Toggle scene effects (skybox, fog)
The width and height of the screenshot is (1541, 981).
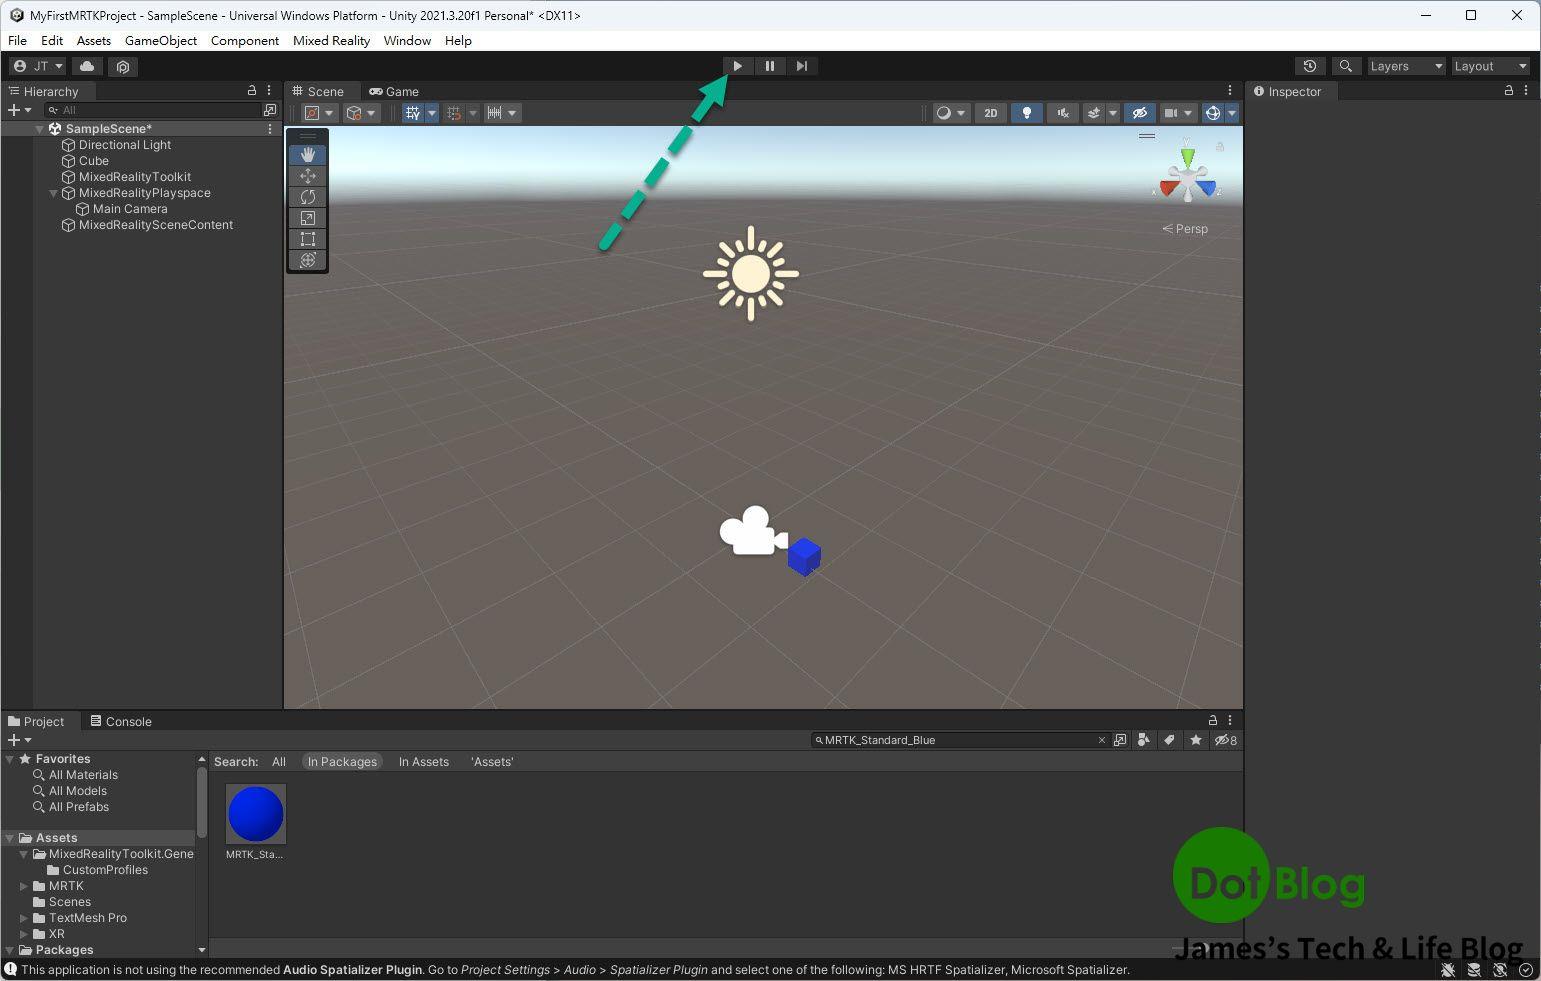[x=1094, y=113]
